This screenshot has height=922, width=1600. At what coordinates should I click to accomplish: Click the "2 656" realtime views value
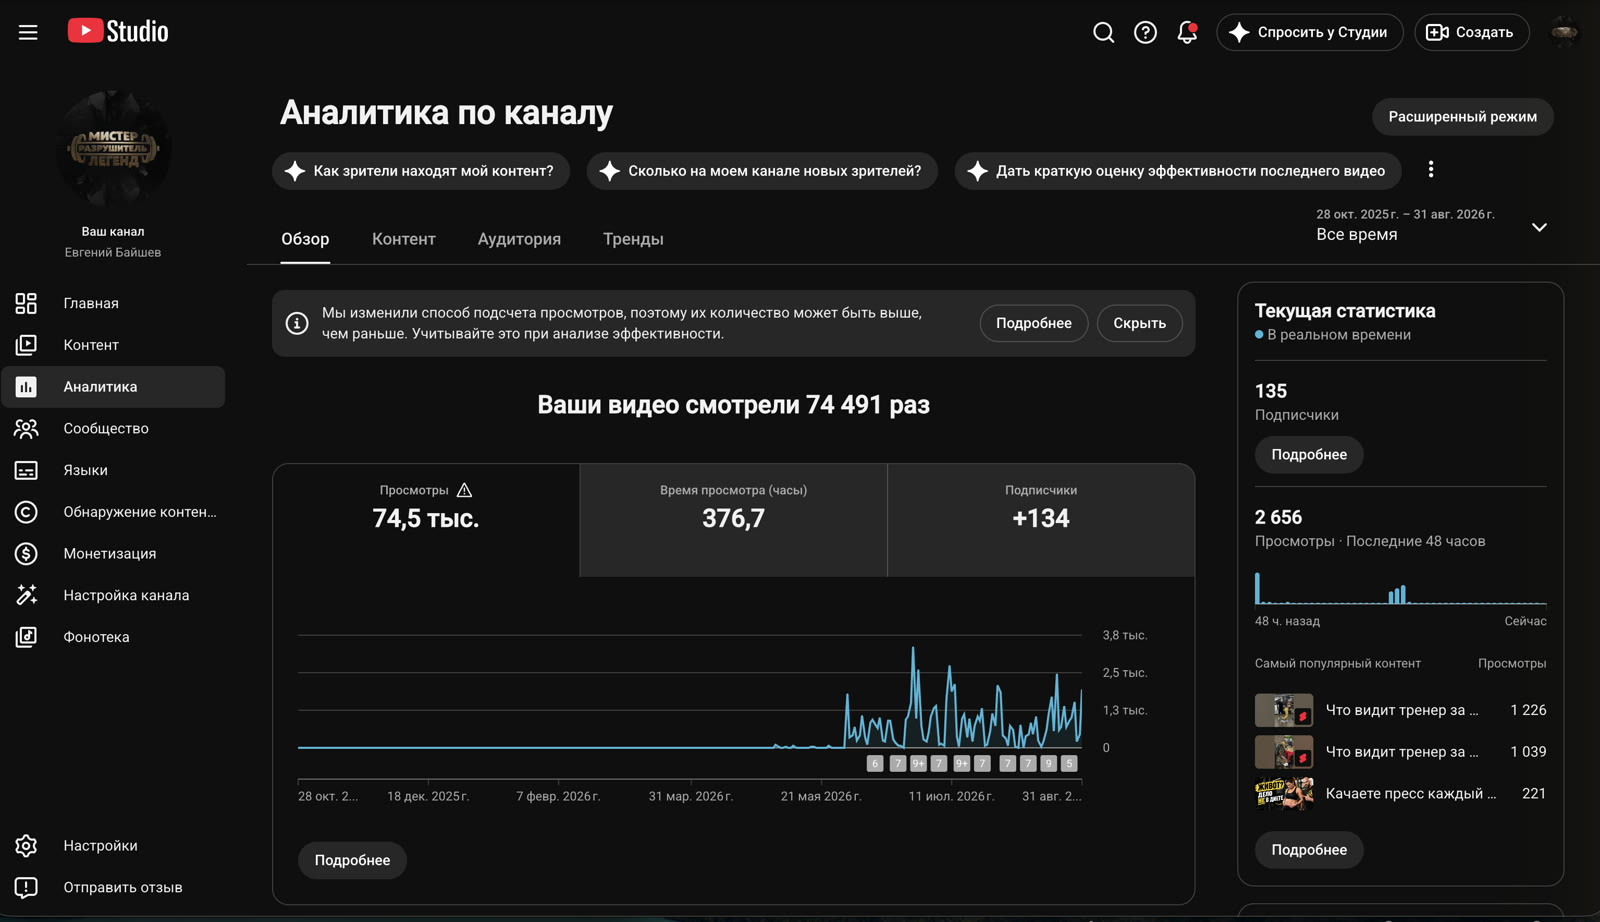(x=1278, y=517)
